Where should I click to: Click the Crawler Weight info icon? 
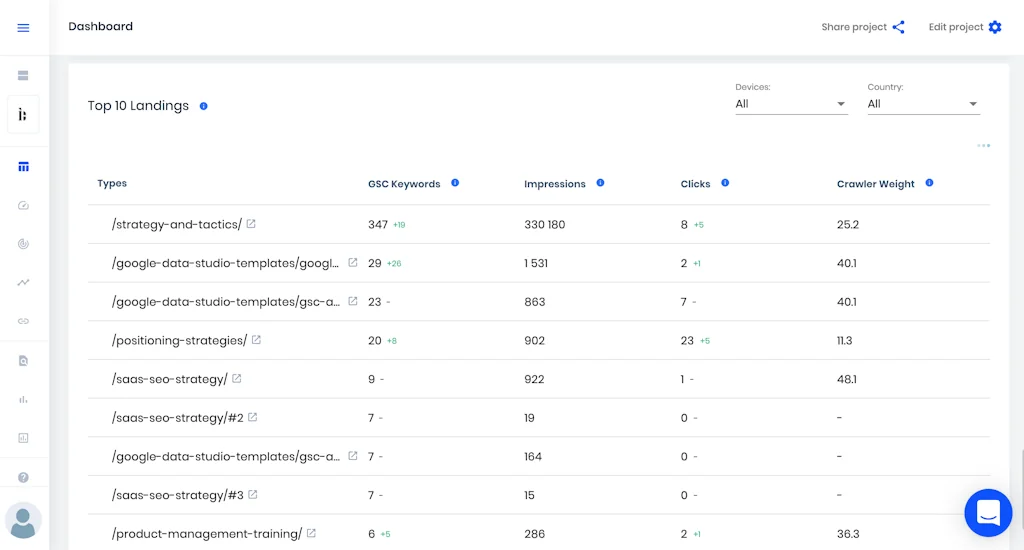pyautogui.click(x=929, y=183)
